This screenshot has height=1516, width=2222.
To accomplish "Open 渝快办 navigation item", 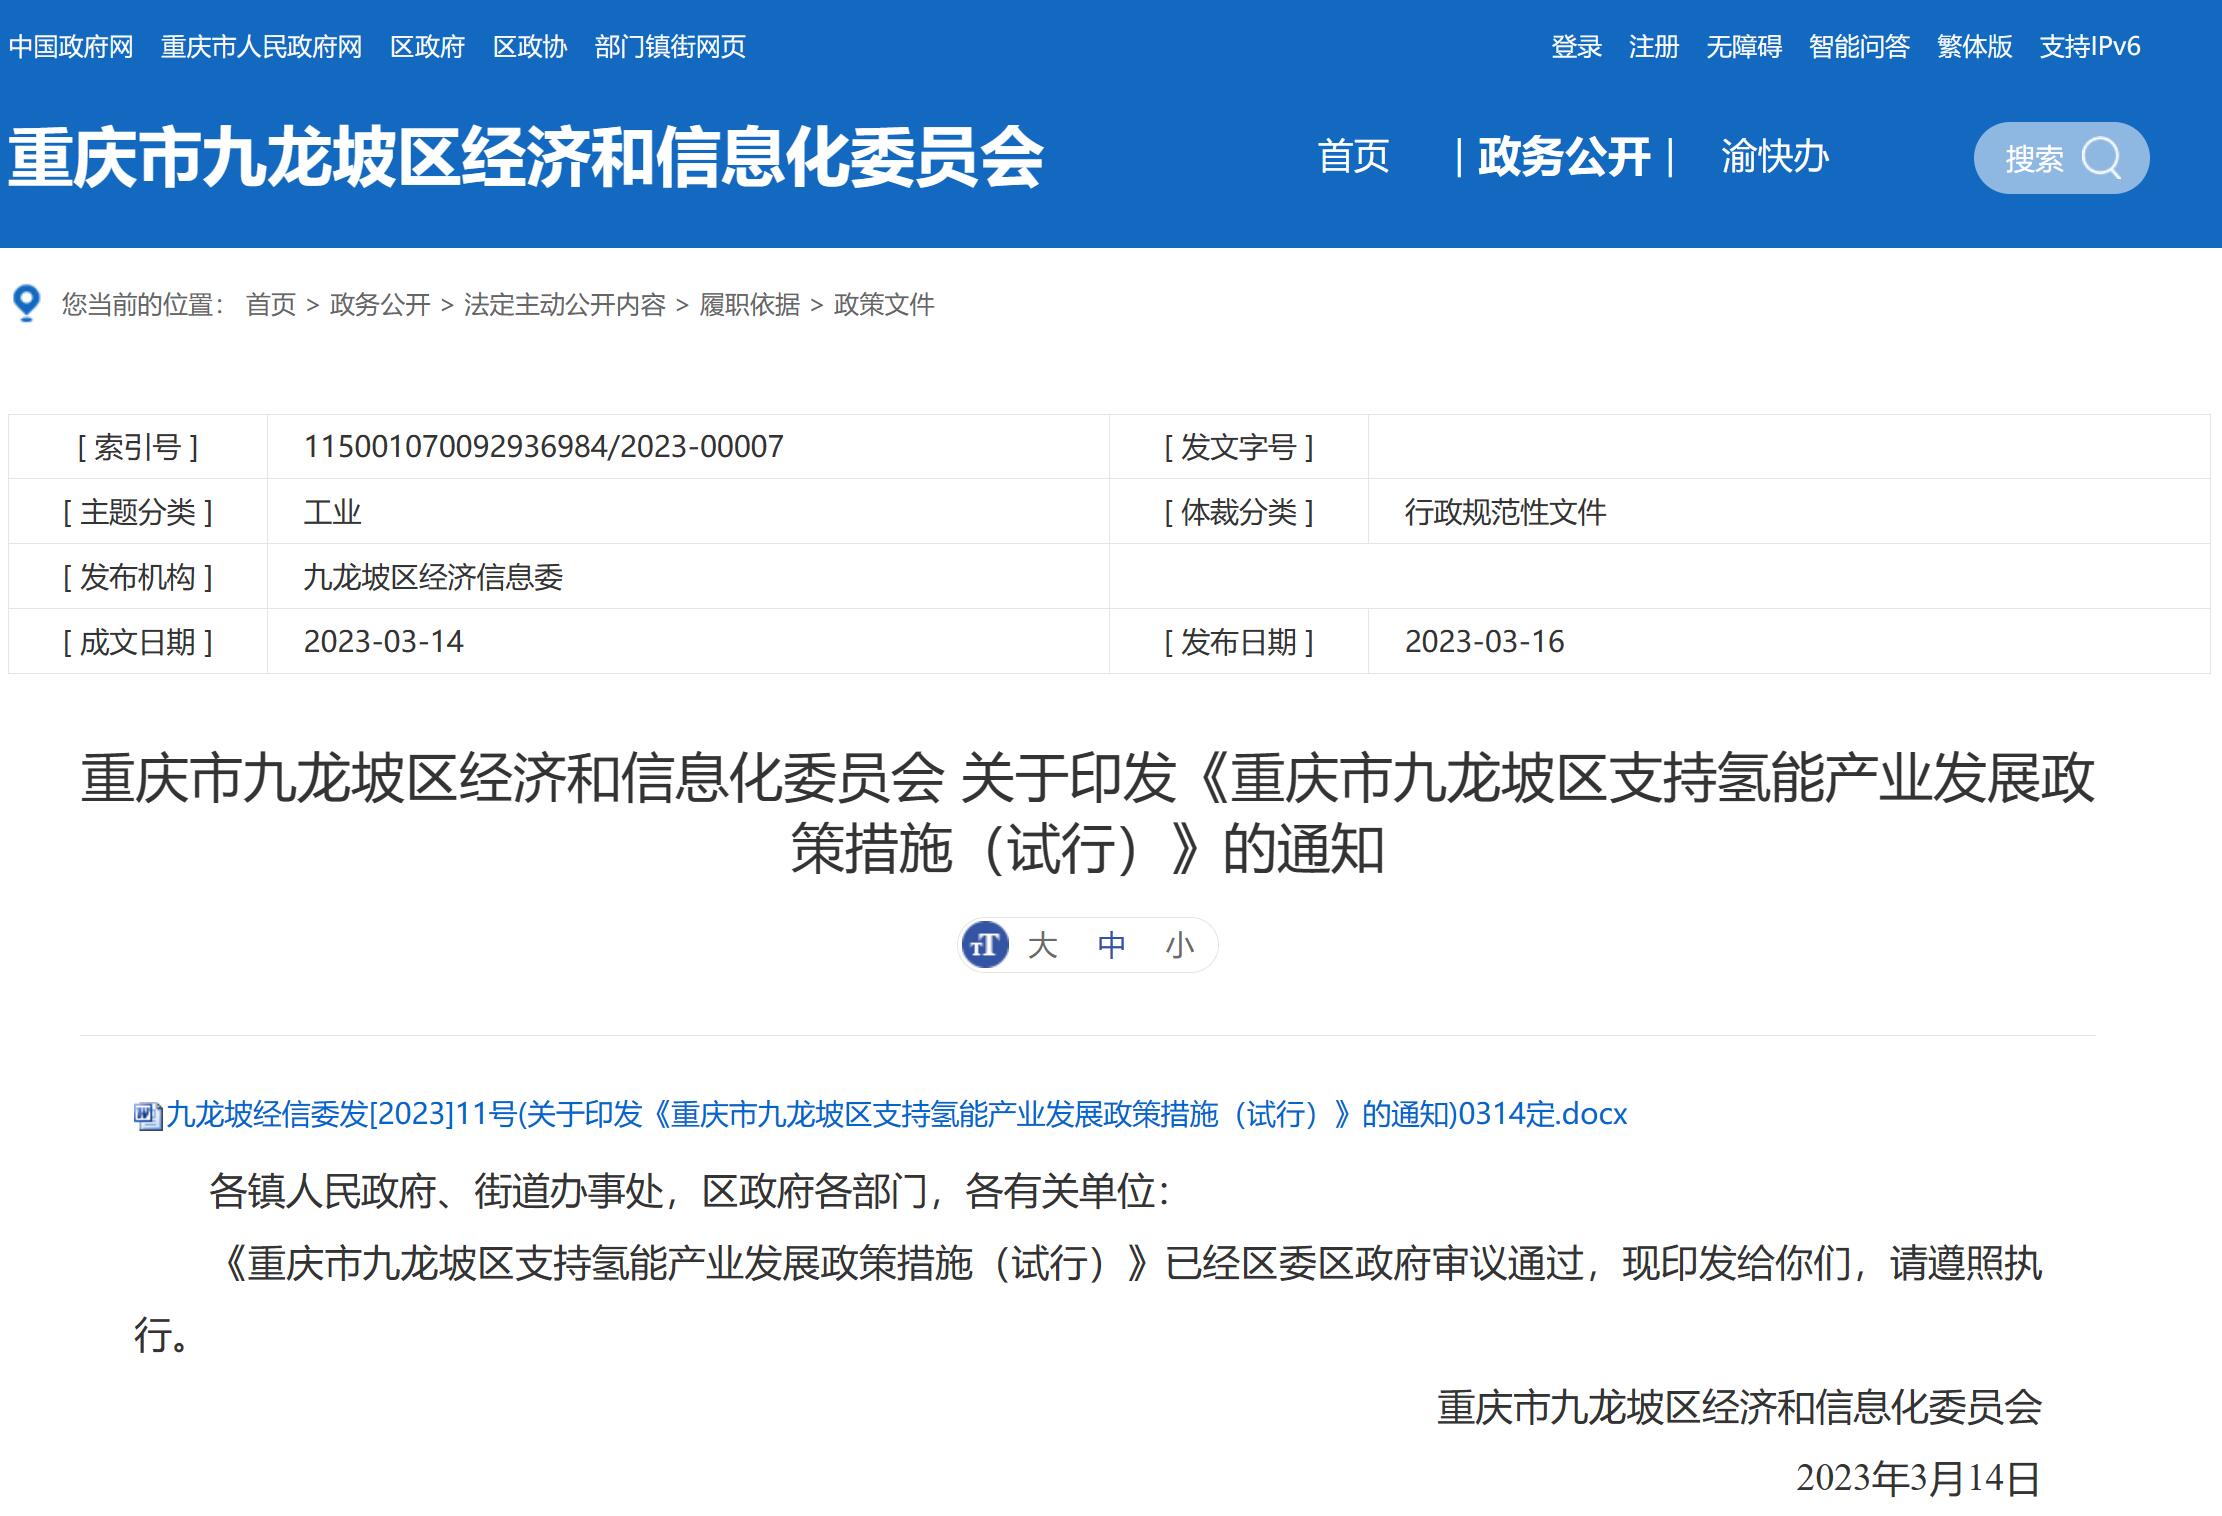I will pos(1775,157).
